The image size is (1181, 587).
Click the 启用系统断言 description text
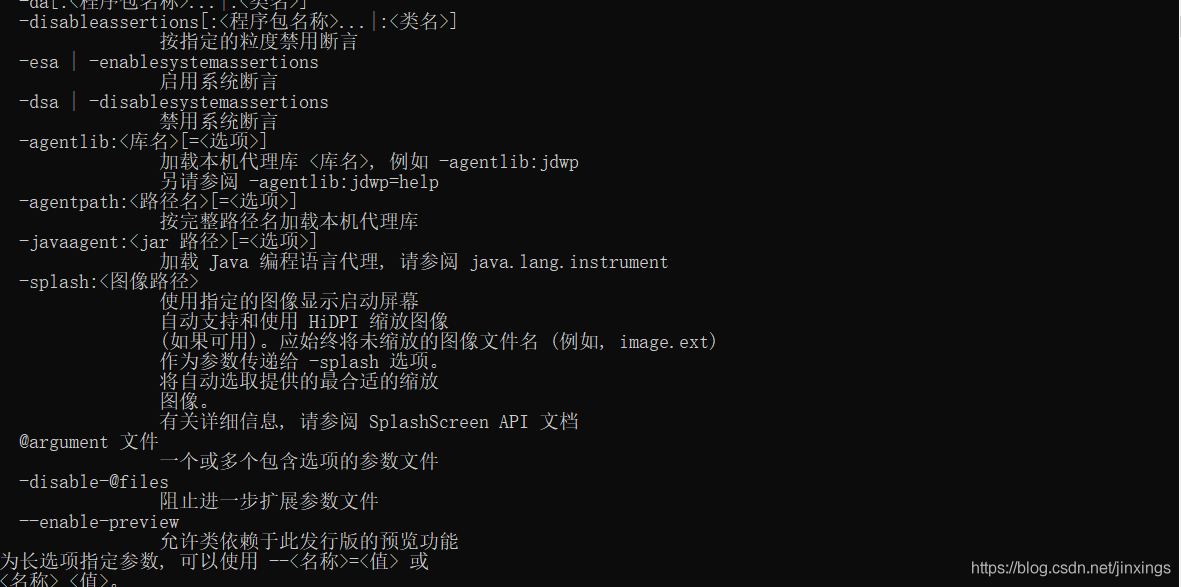point(219,82)
